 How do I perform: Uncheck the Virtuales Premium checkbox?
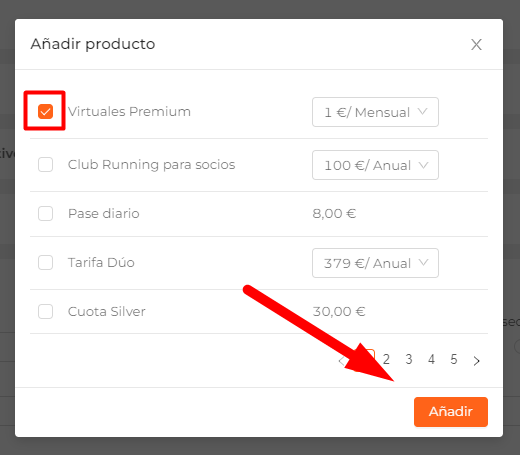[x=45, y=111]
